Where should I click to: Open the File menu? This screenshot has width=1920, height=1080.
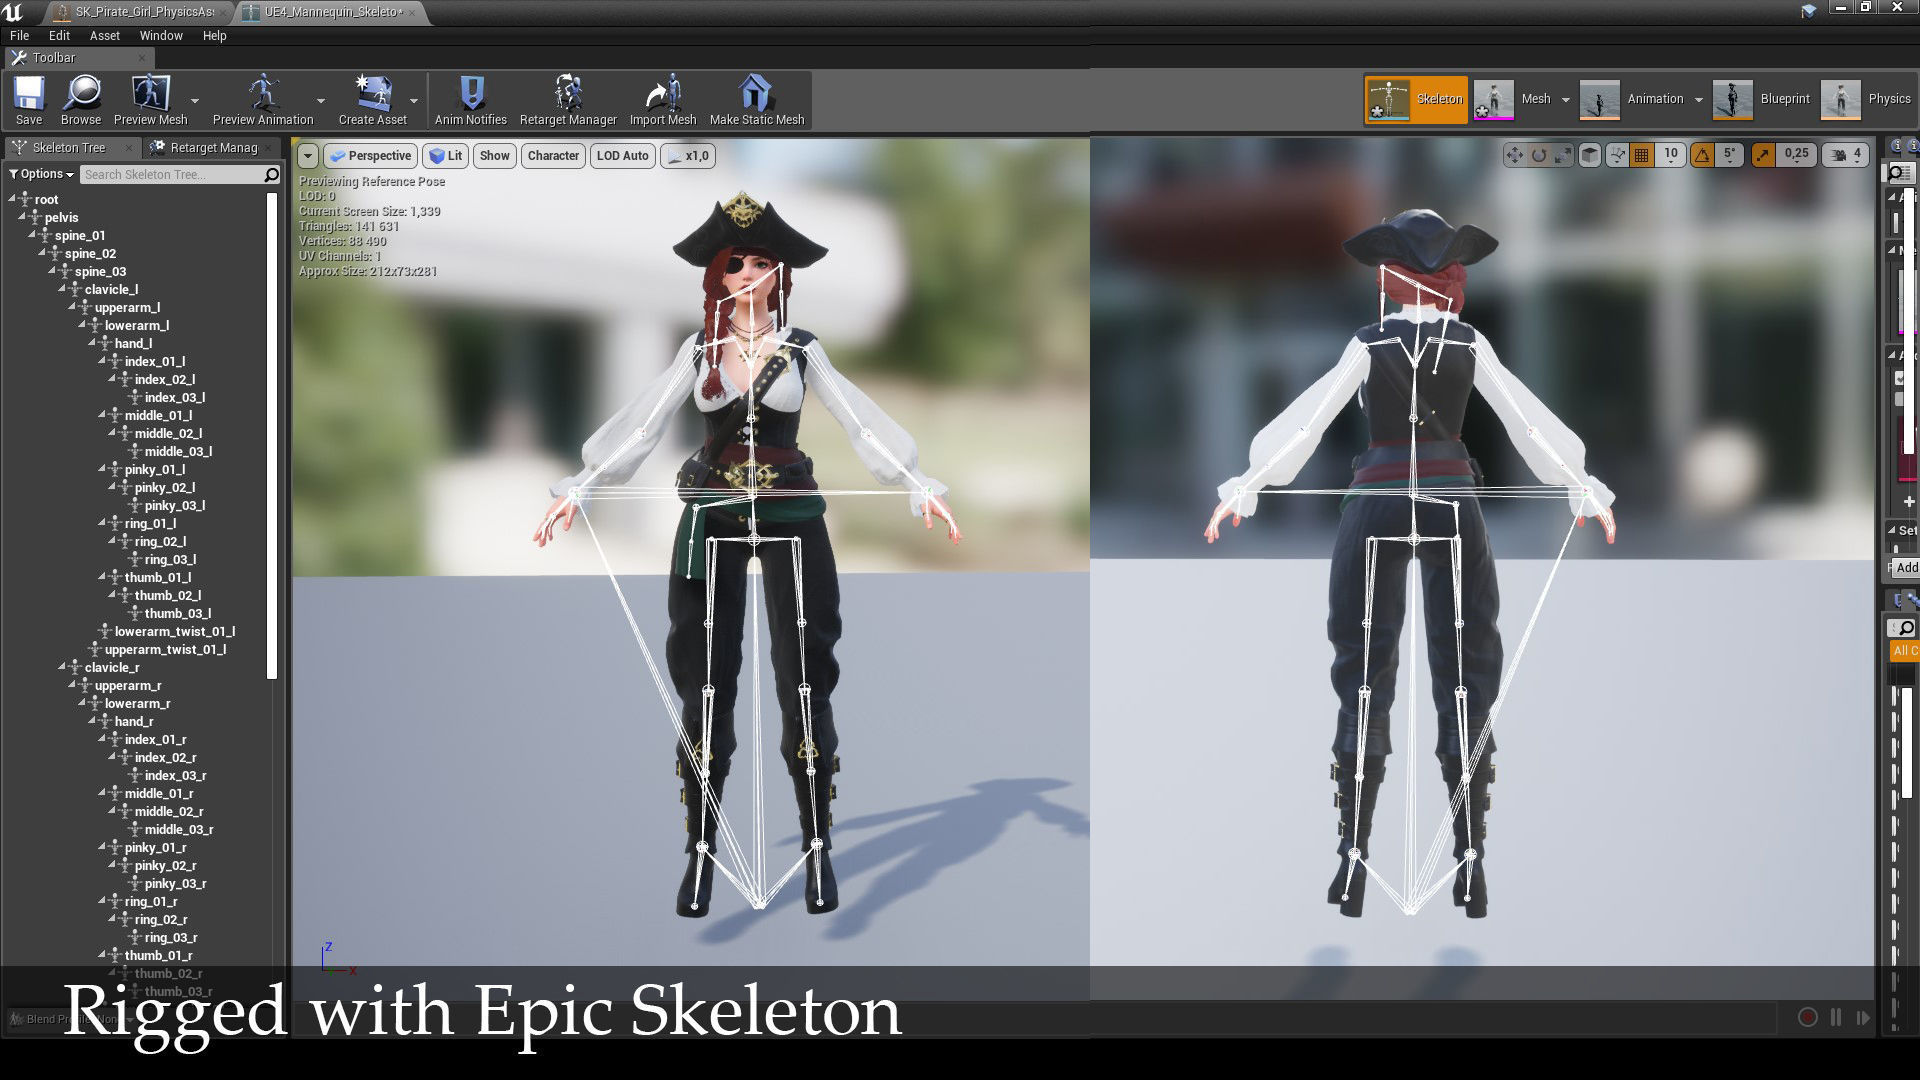(x=19, y=36)
